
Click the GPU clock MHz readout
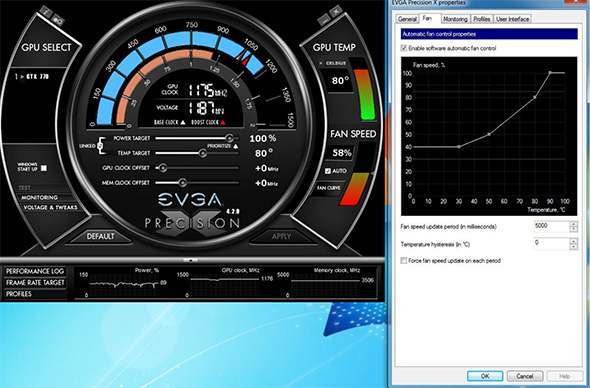207,90
